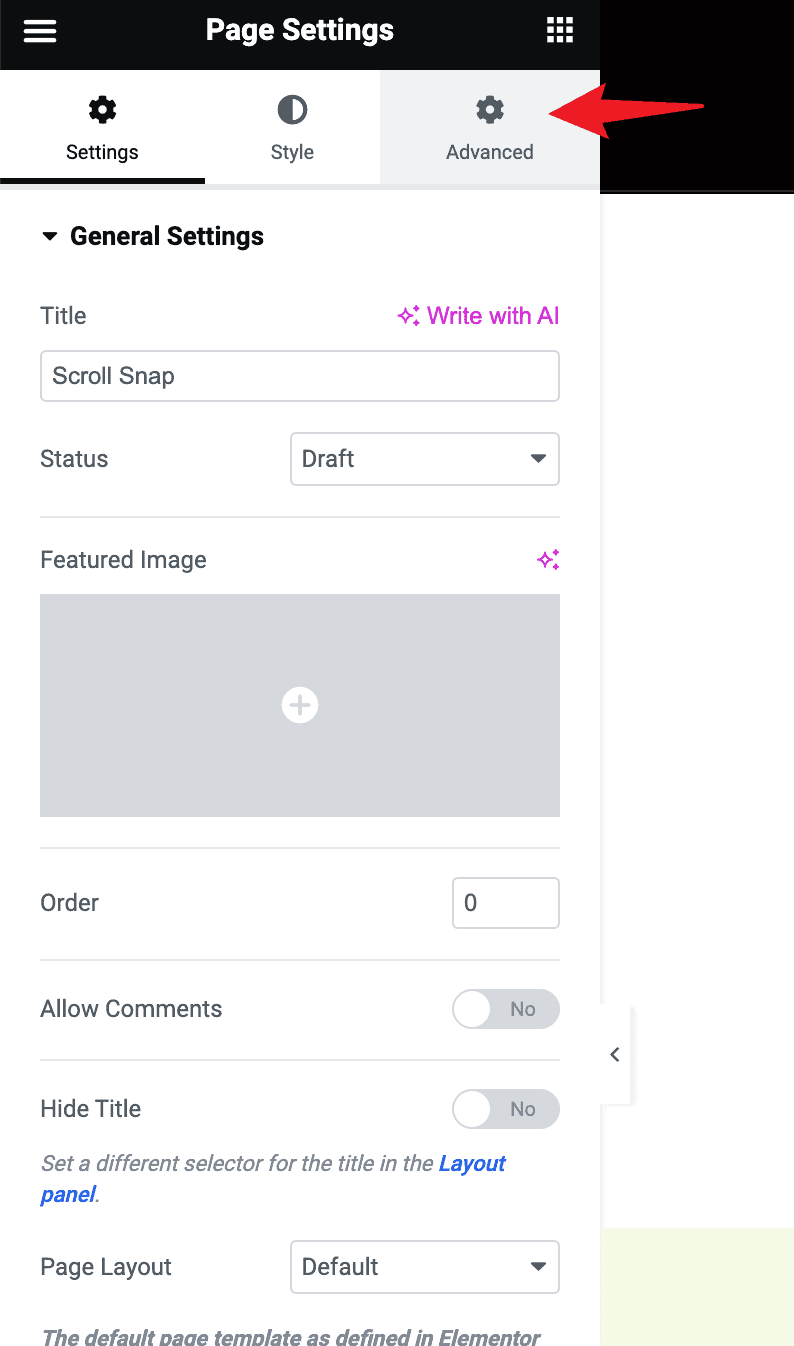
Task: Click the Advanced gear icon
Action: pyautogui.click(x=490, y=110)
